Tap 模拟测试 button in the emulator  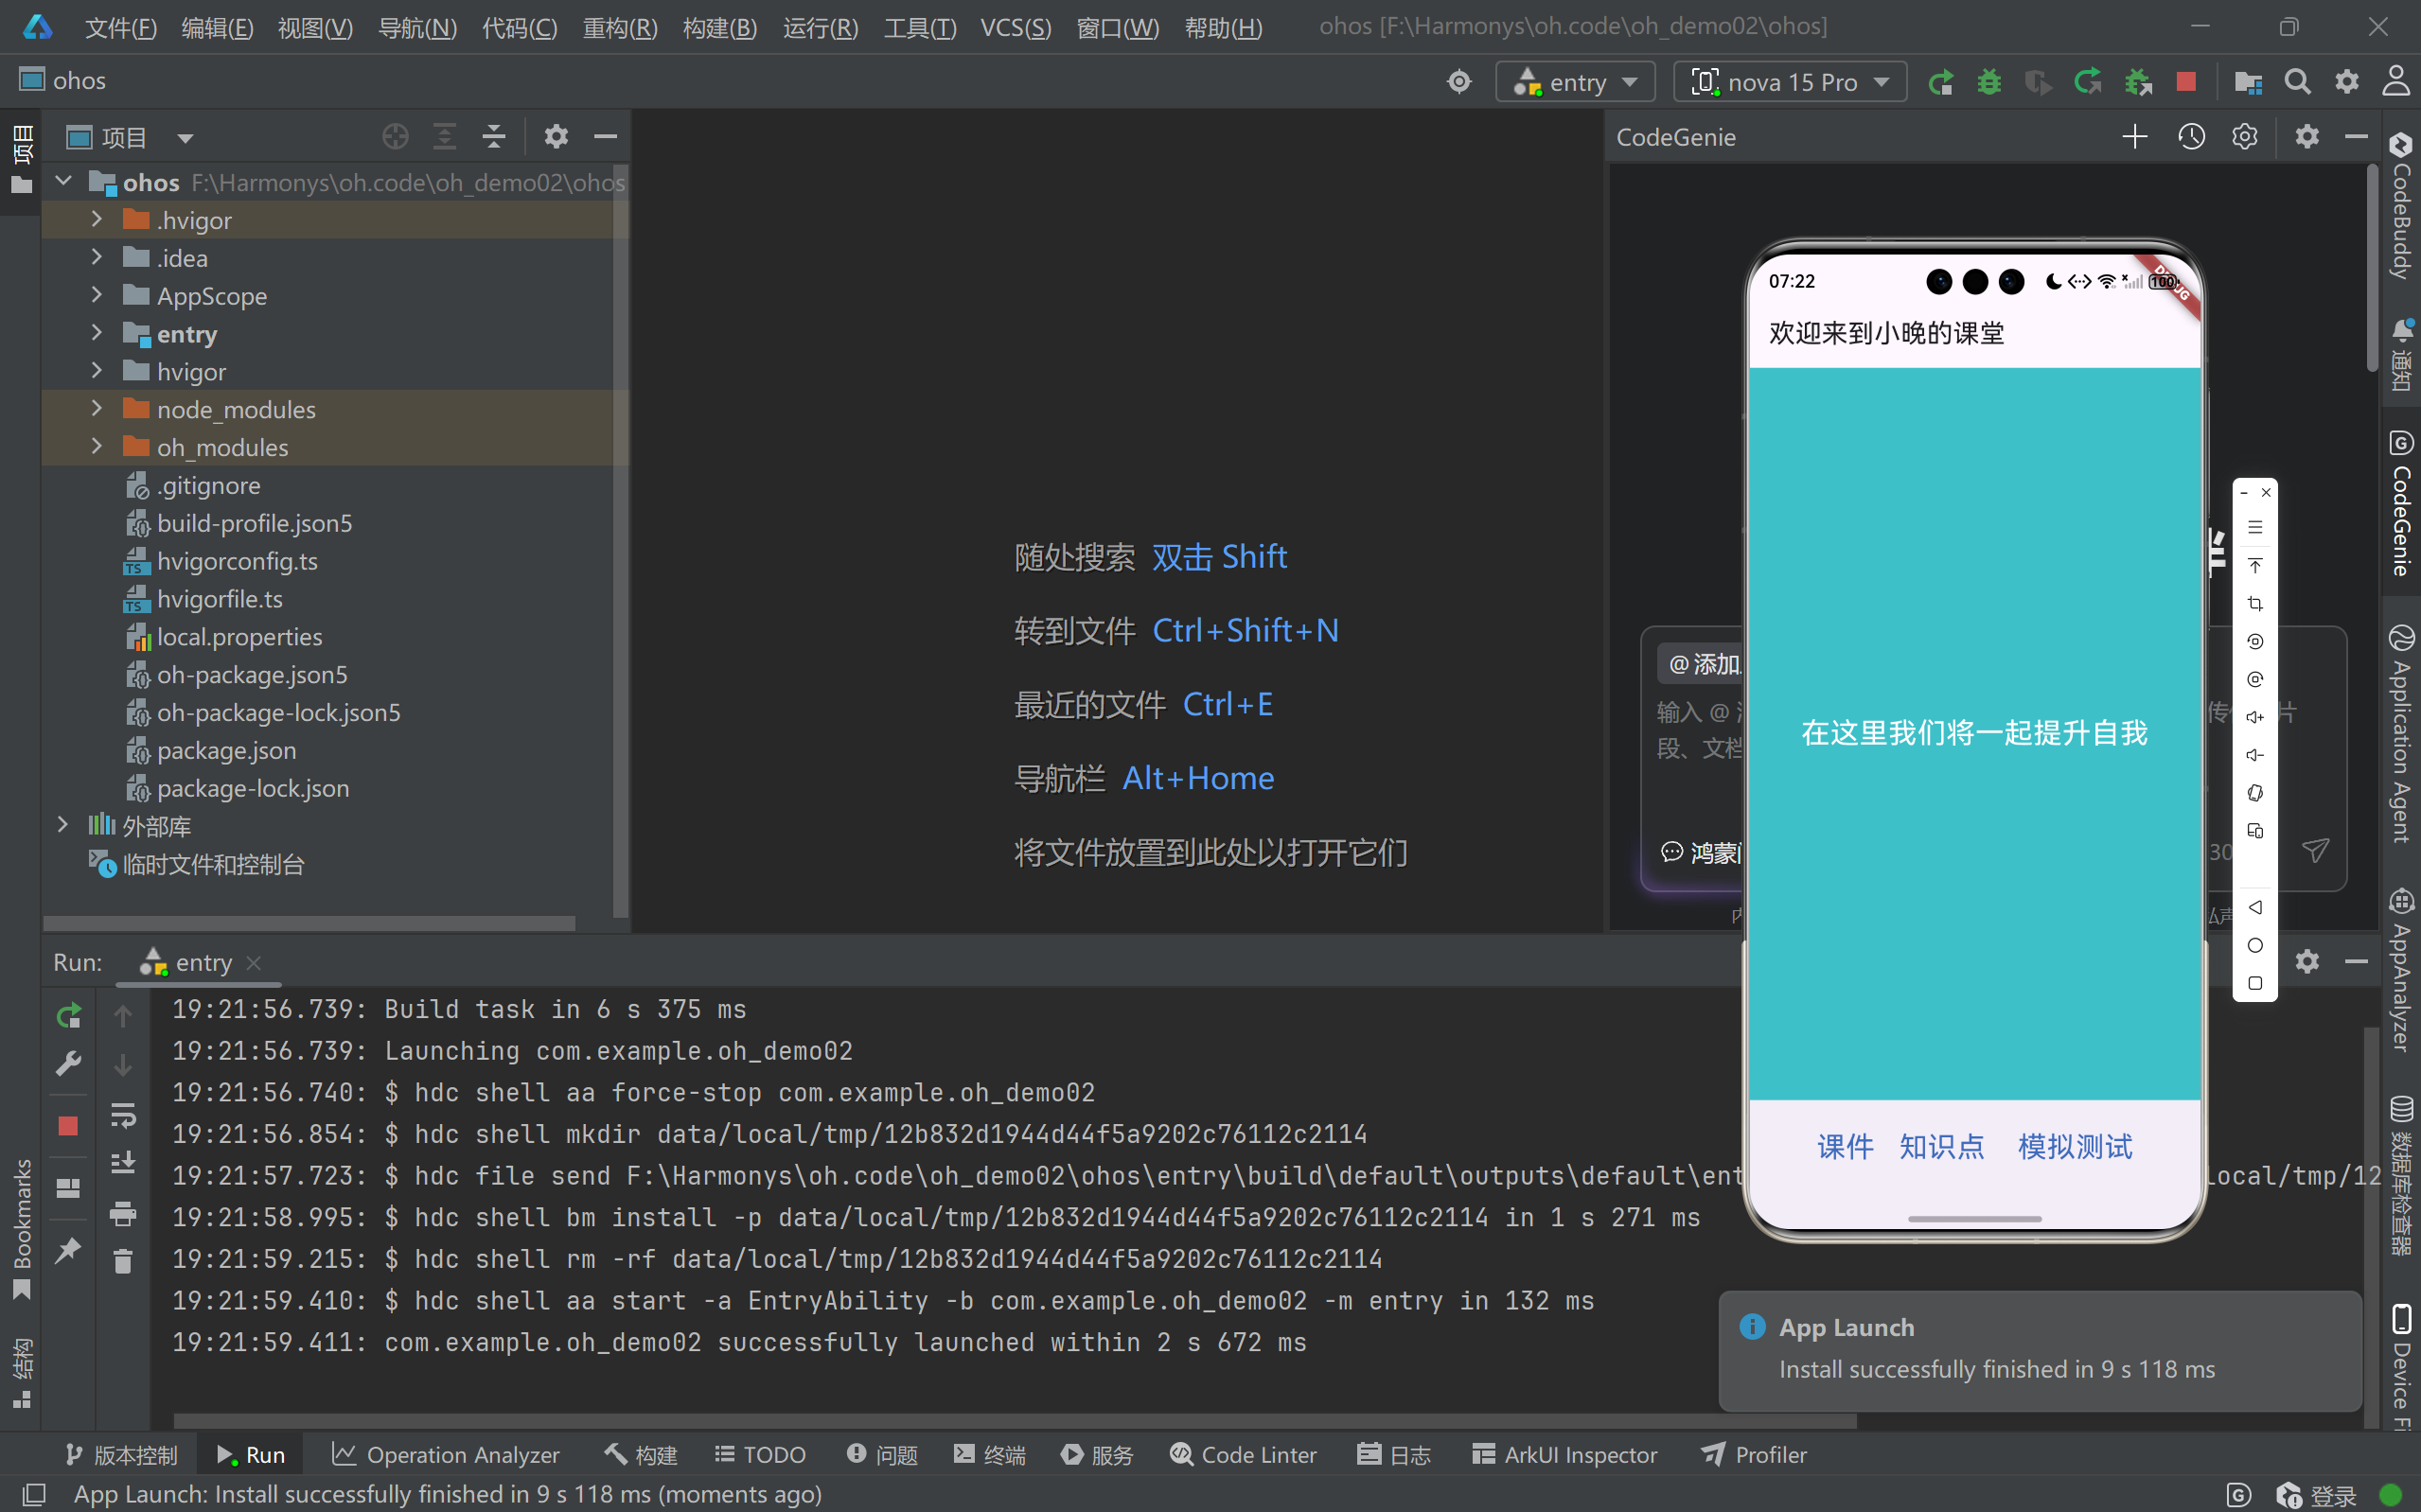coord(2074,1146)
